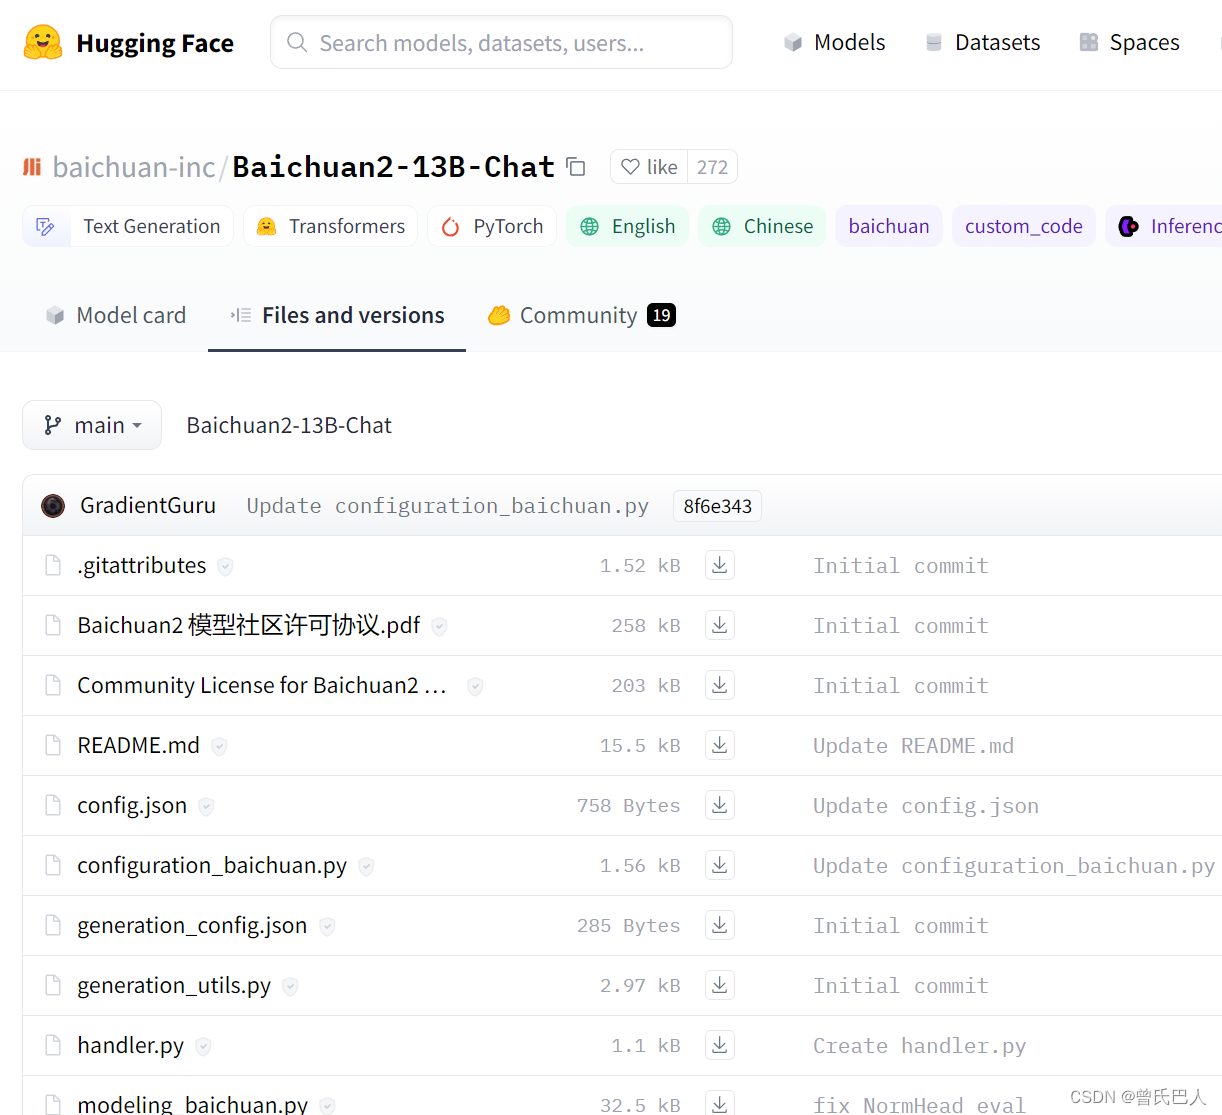
Task: Open the generation_config.json file
Action: (x=192, y=925)
